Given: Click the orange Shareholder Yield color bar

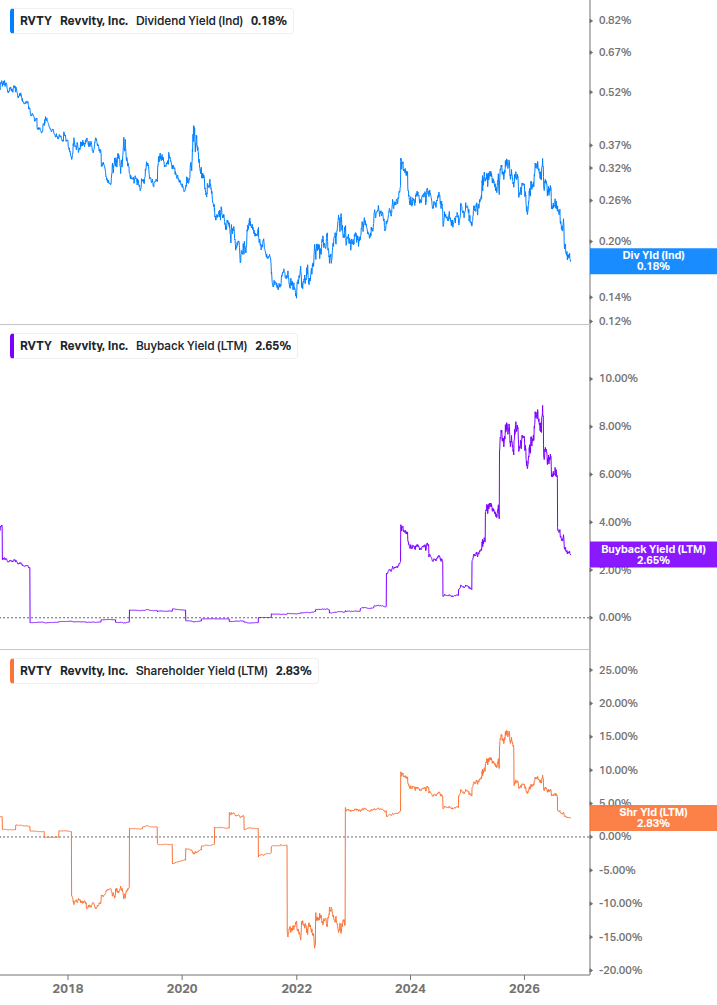Looking at the screenshot, I should pos(12,670).
